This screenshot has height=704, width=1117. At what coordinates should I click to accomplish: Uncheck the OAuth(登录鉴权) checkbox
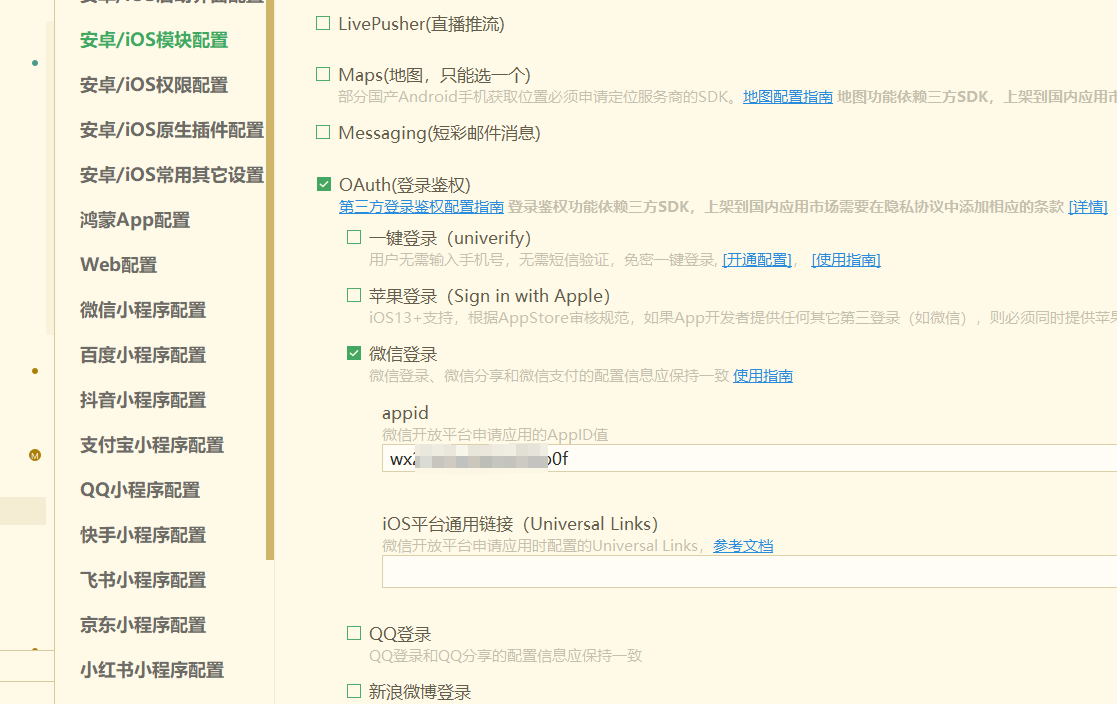[324, 184]
